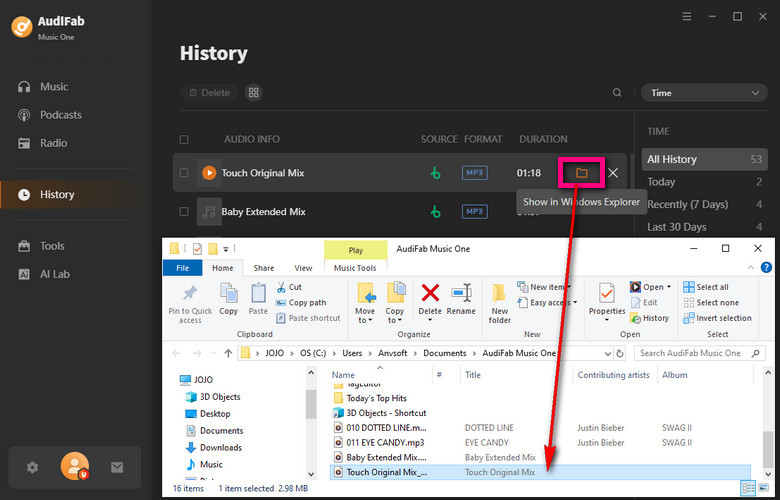Click the Search AudiFab Music One box
The width and height of the screenshot is (780, 500).
tap(699, 353)
